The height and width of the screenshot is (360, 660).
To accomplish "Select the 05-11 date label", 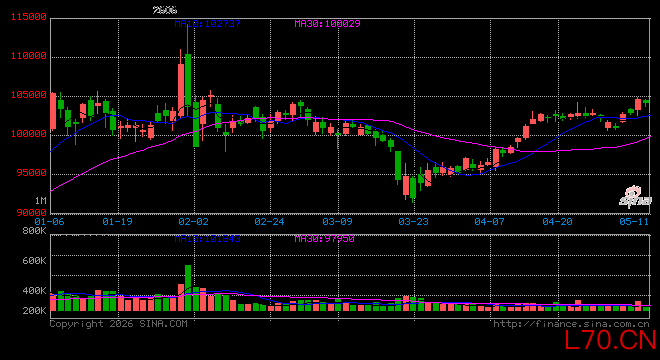I will pos(634,222).
